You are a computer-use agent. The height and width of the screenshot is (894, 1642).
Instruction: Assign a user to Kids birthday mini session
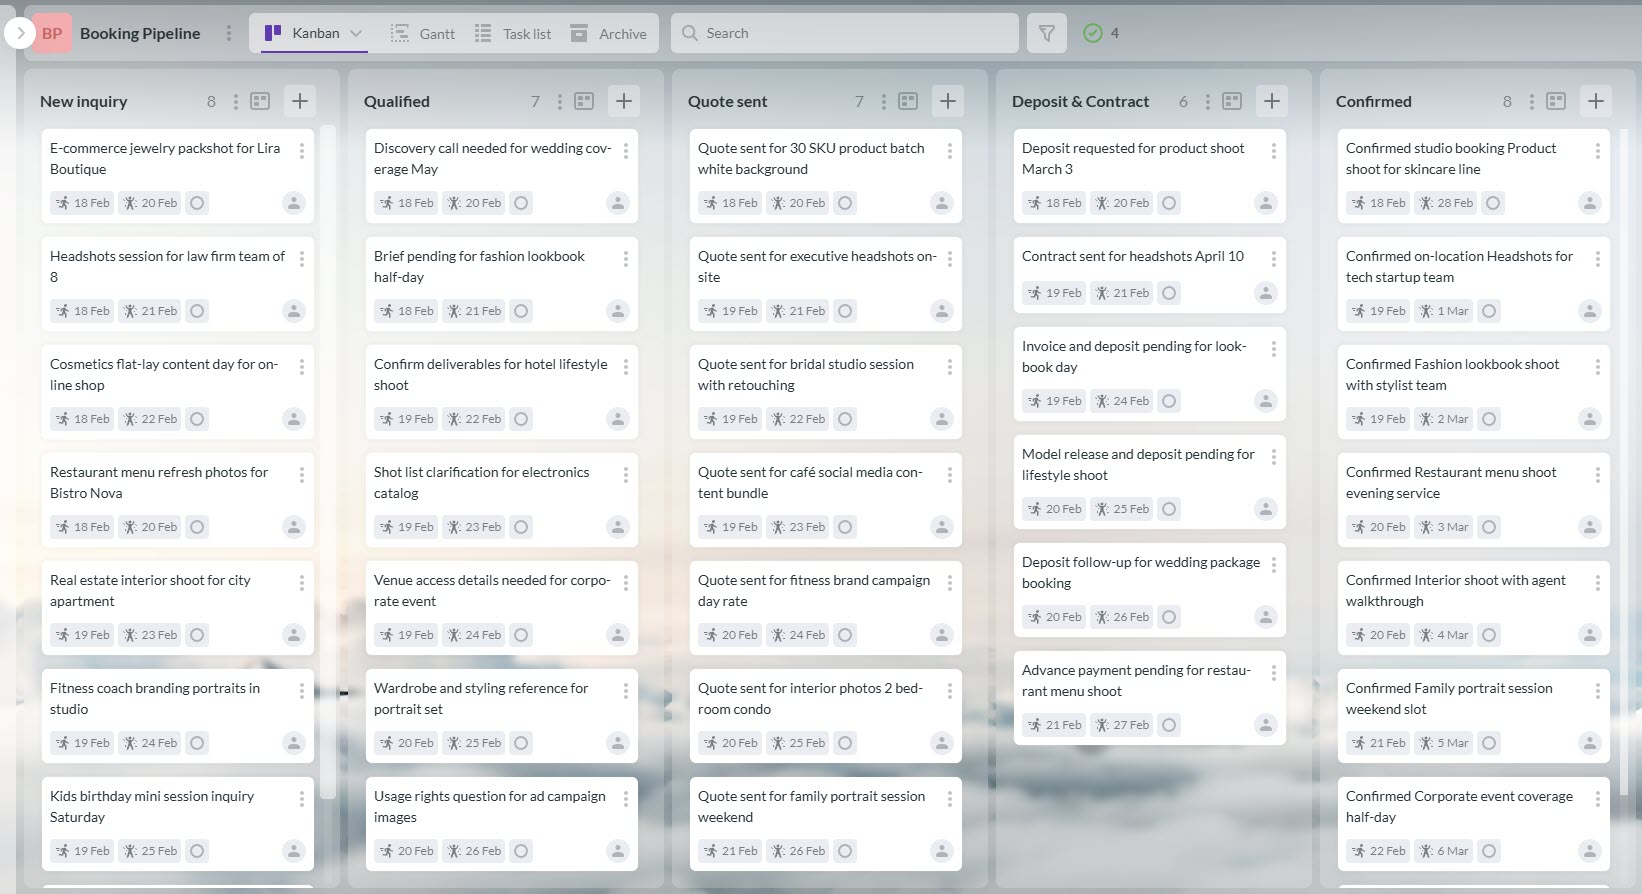point(294,851)
